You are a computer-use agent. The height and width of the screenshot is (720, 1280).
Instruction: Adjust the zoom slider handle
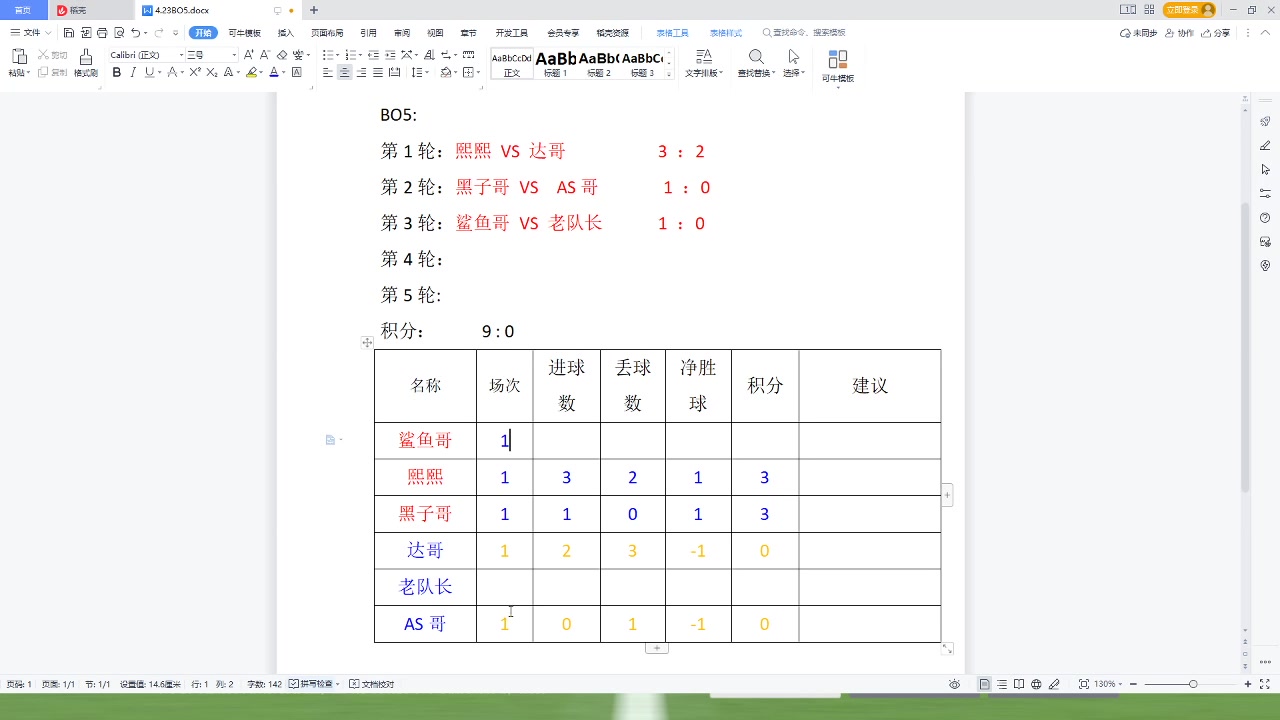[x=1193, y=684]
